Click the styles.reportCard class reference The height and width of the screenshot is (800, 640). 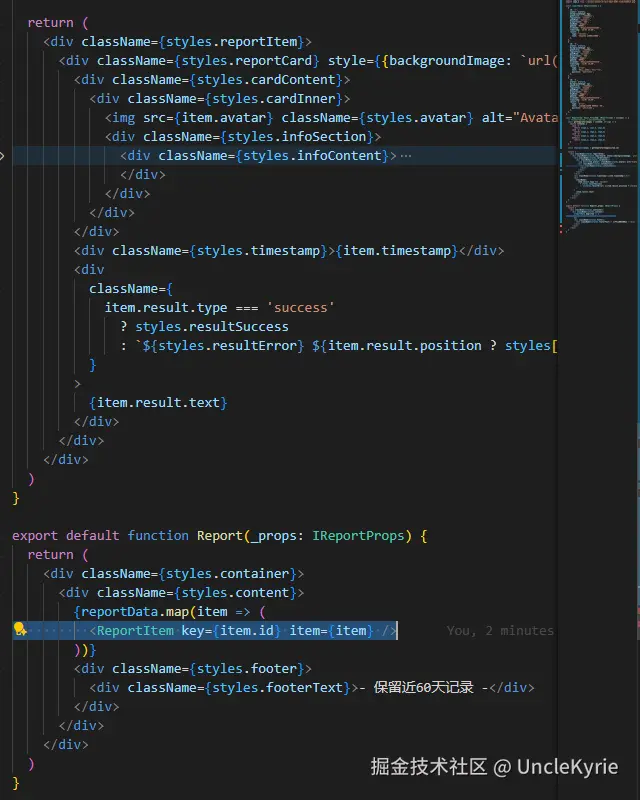pos(247,61)
